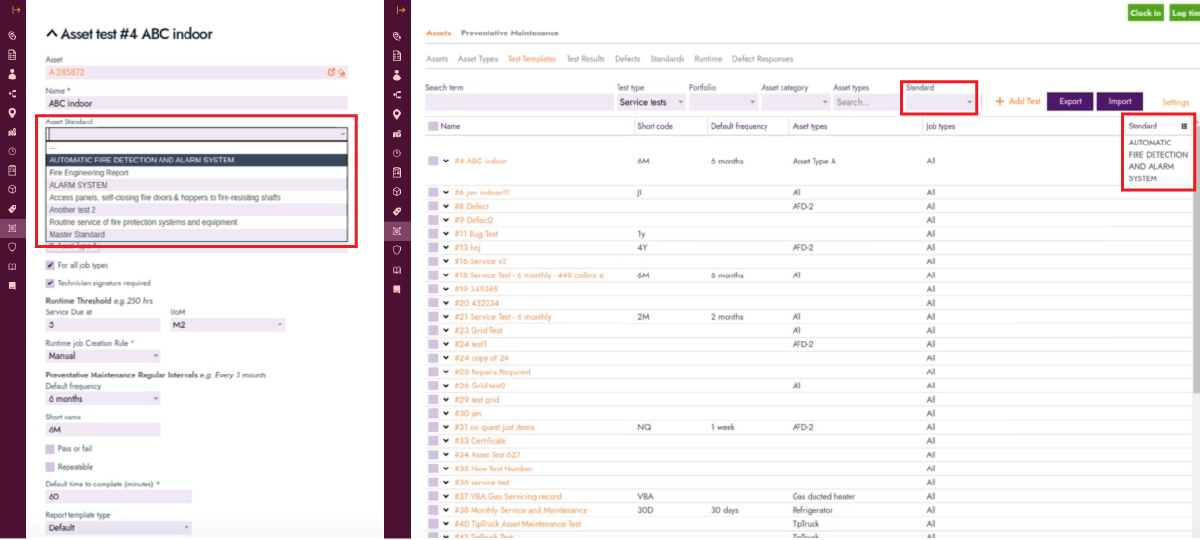The image size is (1200, 540).
Task: Open the cube icon in the form's sidebar
Action: pos(13,189)
